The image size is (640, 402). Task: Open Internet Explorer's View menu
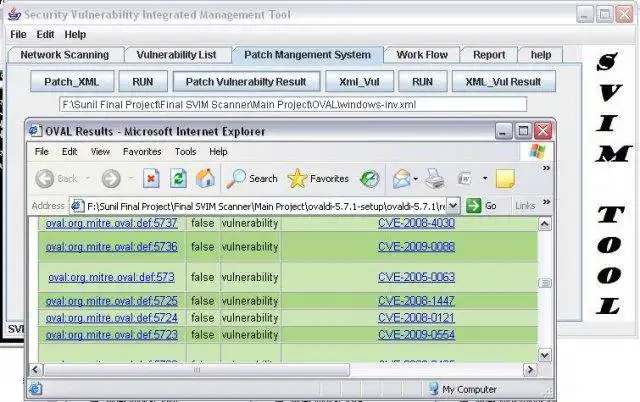[100, 151]
